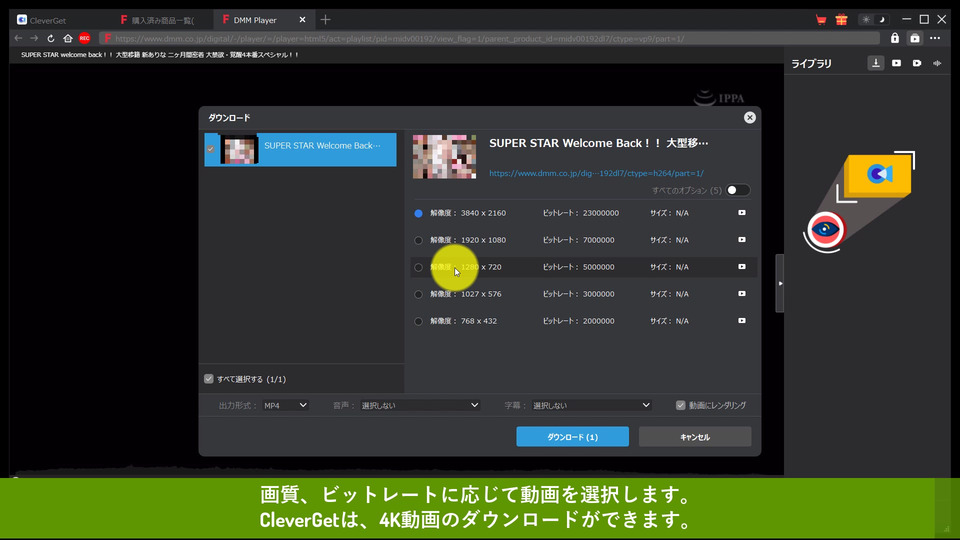The height and width of the screenshot is (540, 960).
Task: Click the lock icon beside the address bar
Action: (894, 39)
